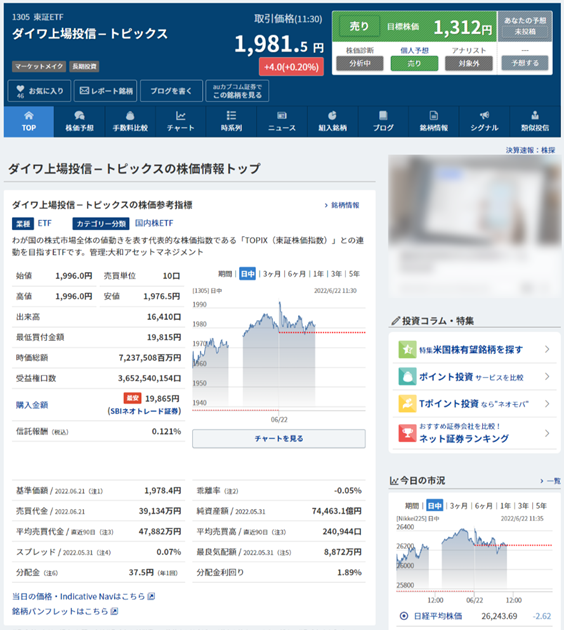This screenshot has width=564, height=630.
Task: Click the 予想する button
Action: point(525,63)
